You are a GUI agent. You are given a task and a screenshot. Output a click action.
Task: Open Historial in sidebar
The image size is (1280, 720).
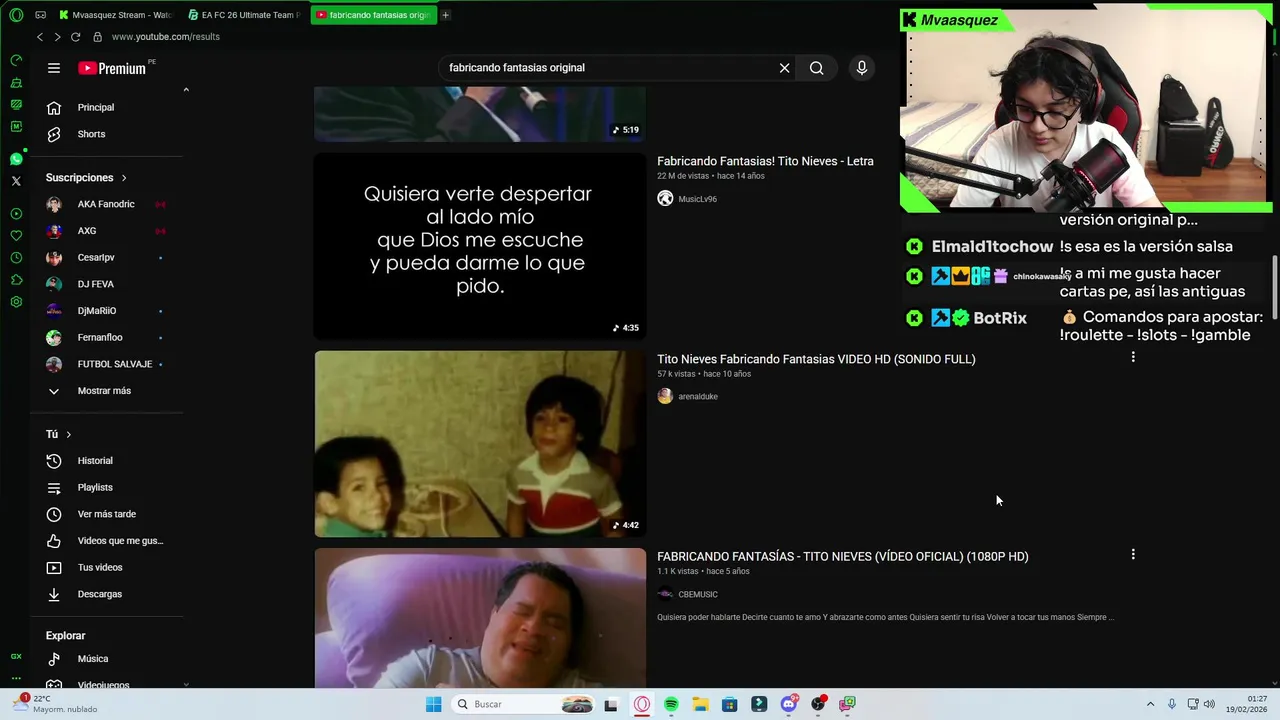click(x=95, y=461)
